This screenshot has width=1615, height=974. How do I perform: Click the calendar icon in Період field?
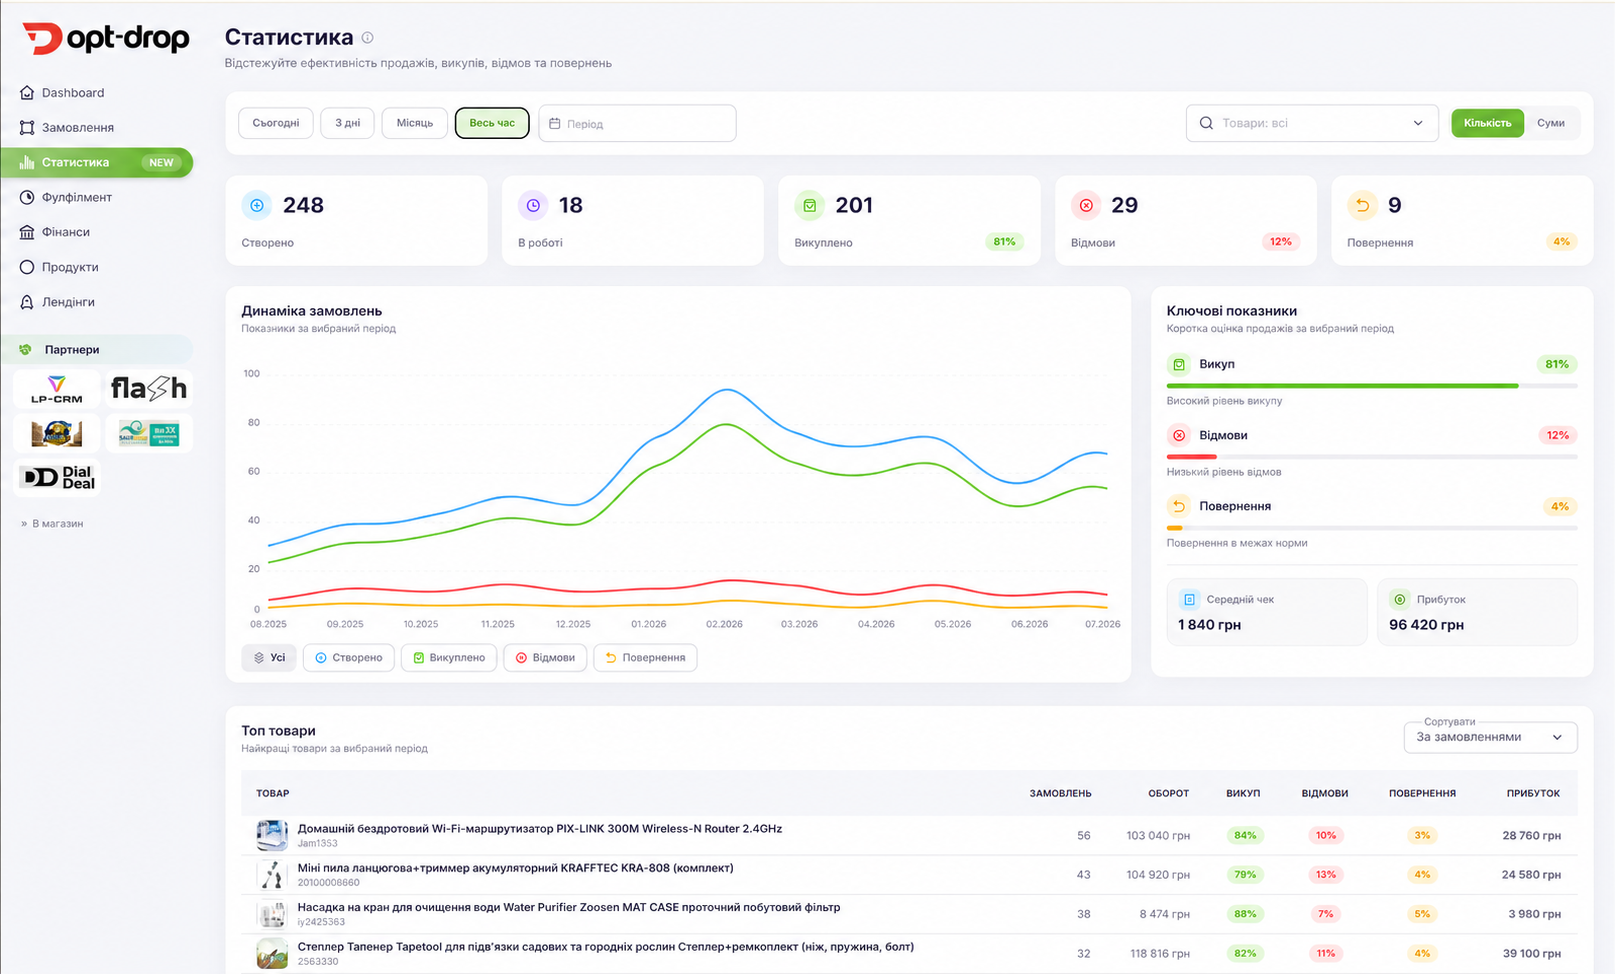tap(555, 124)
